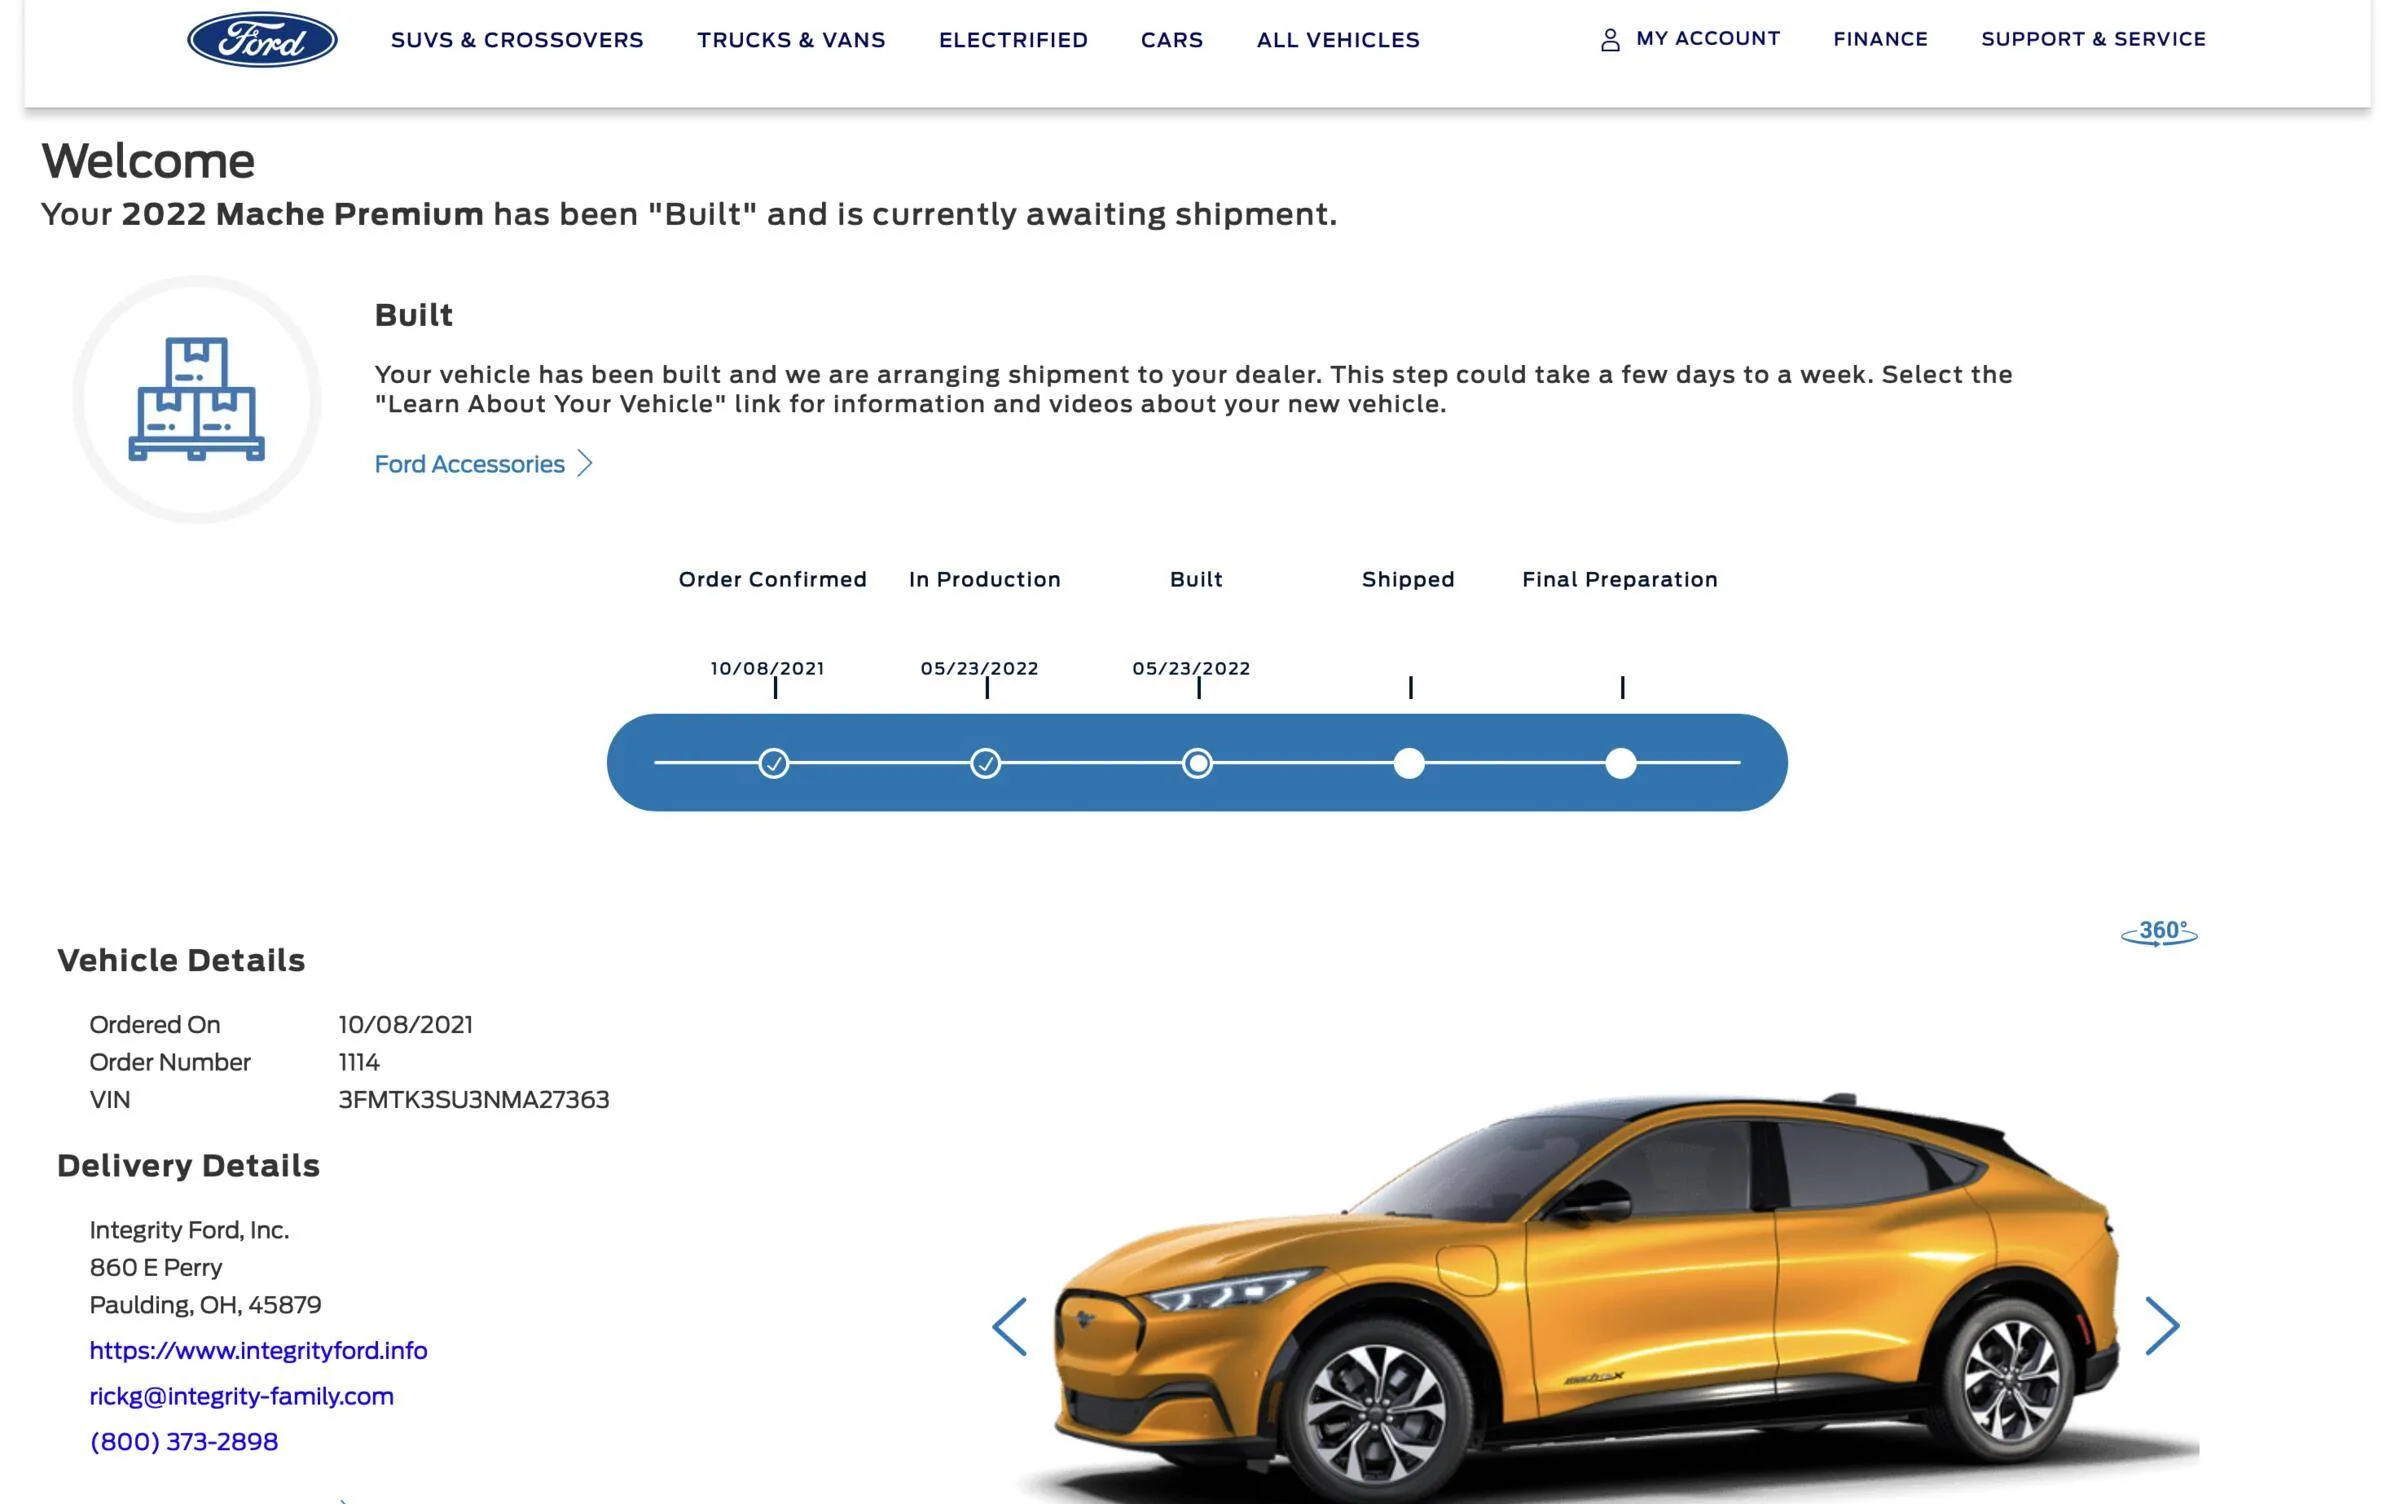Click the Ford oval logo
The image size is (2400, 1504).
pos(262,40)
